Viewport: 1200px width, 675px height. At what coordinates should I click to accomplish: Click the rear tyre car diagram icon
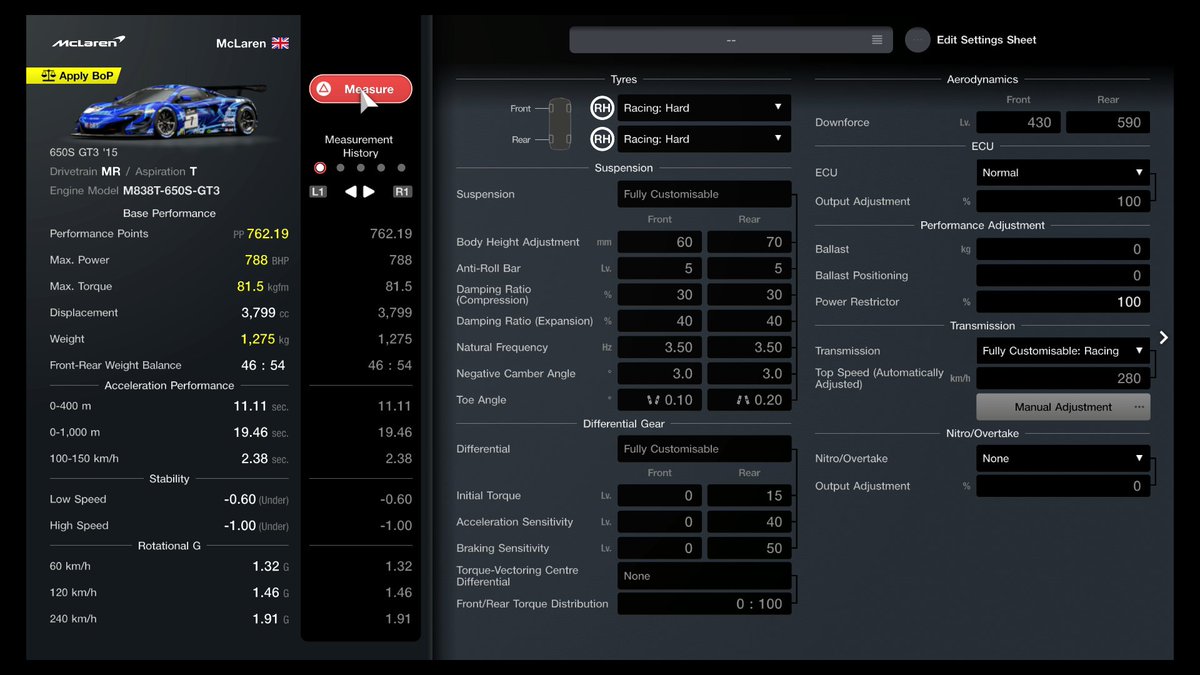[x=560, y=139]
